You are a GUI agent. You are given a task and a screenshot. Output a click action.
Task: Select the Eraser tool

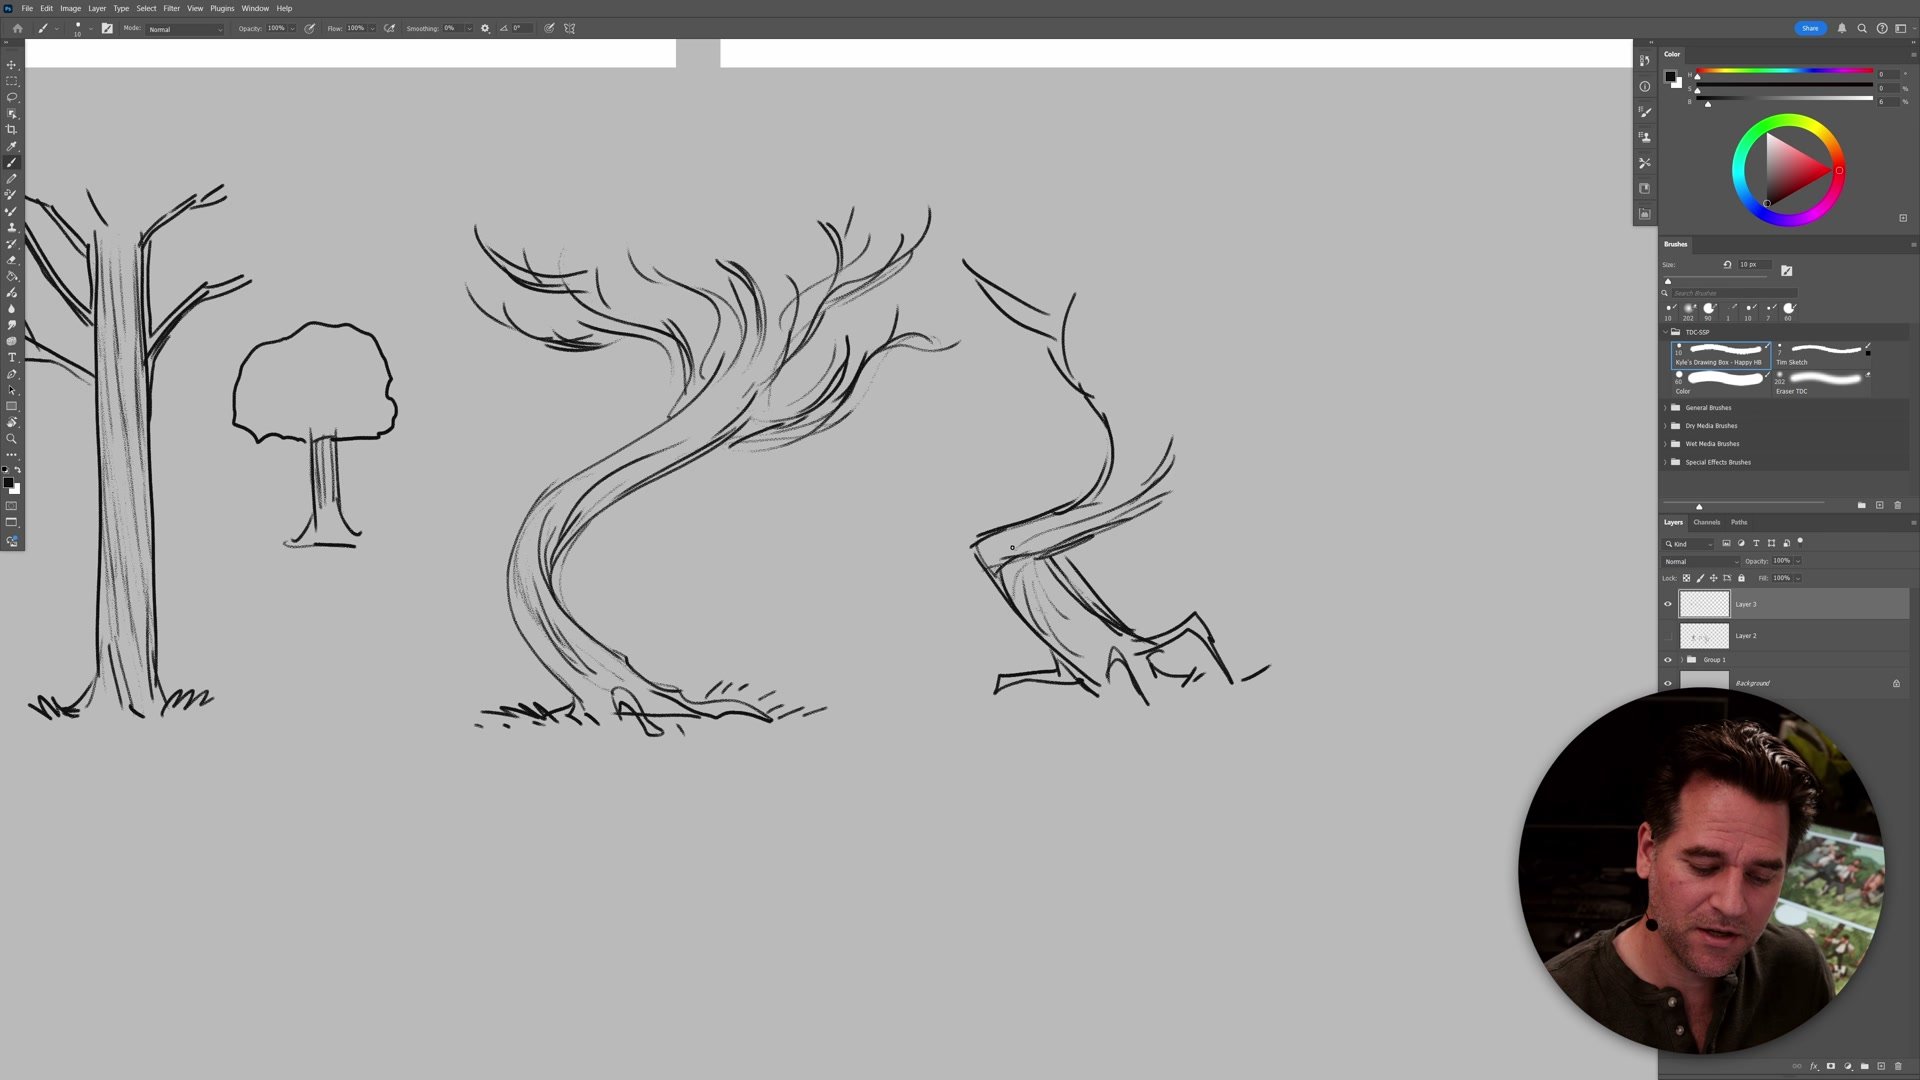[12, 260]
